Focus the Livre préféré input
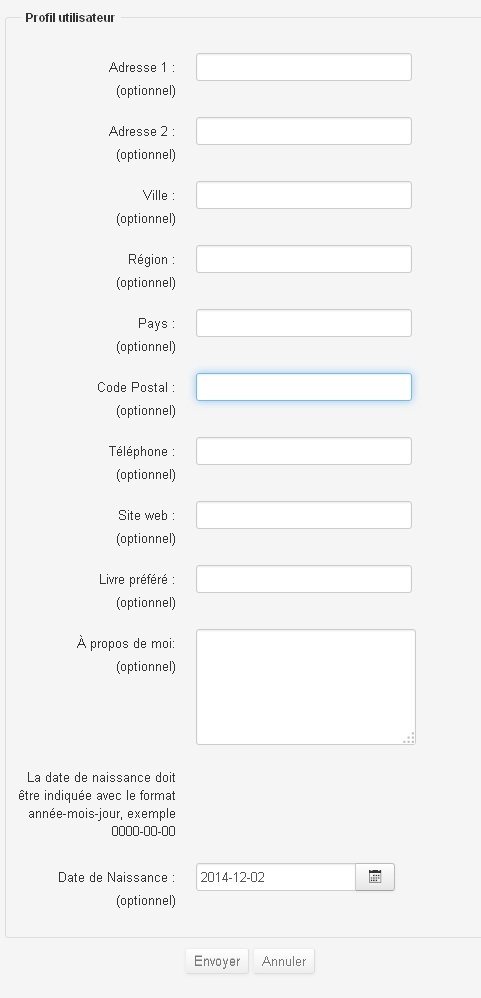The height and width of the screenshot is (998, 481). coord(303,579)
